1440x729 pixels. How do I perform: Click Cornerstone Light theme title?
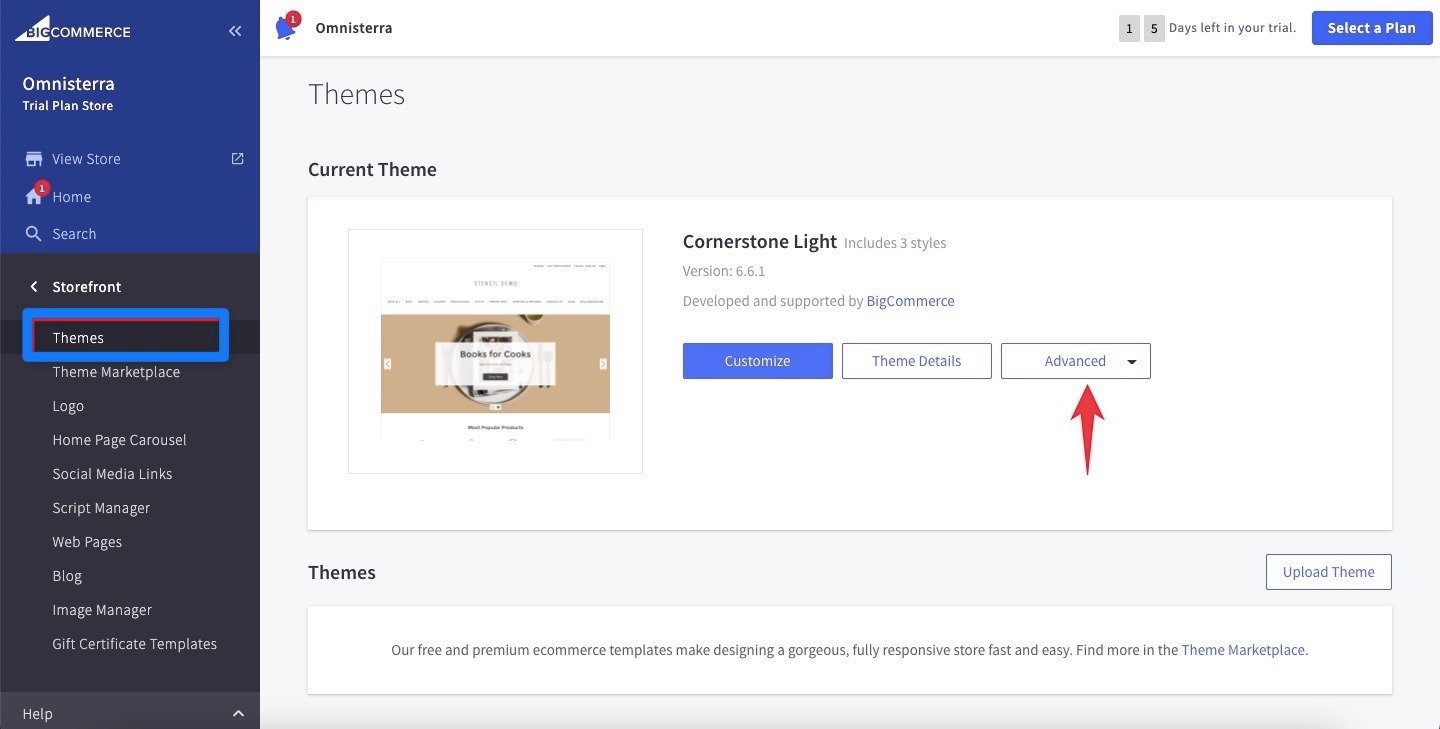tap(760, 242)
